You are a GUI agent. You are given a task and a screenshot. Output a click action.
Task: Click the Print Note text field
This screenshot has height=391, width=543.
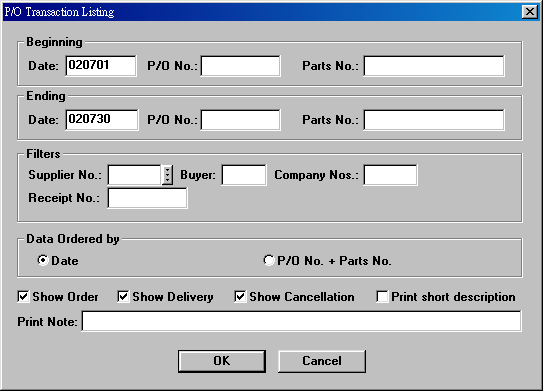pyautogui.click(x=301, y=321)
